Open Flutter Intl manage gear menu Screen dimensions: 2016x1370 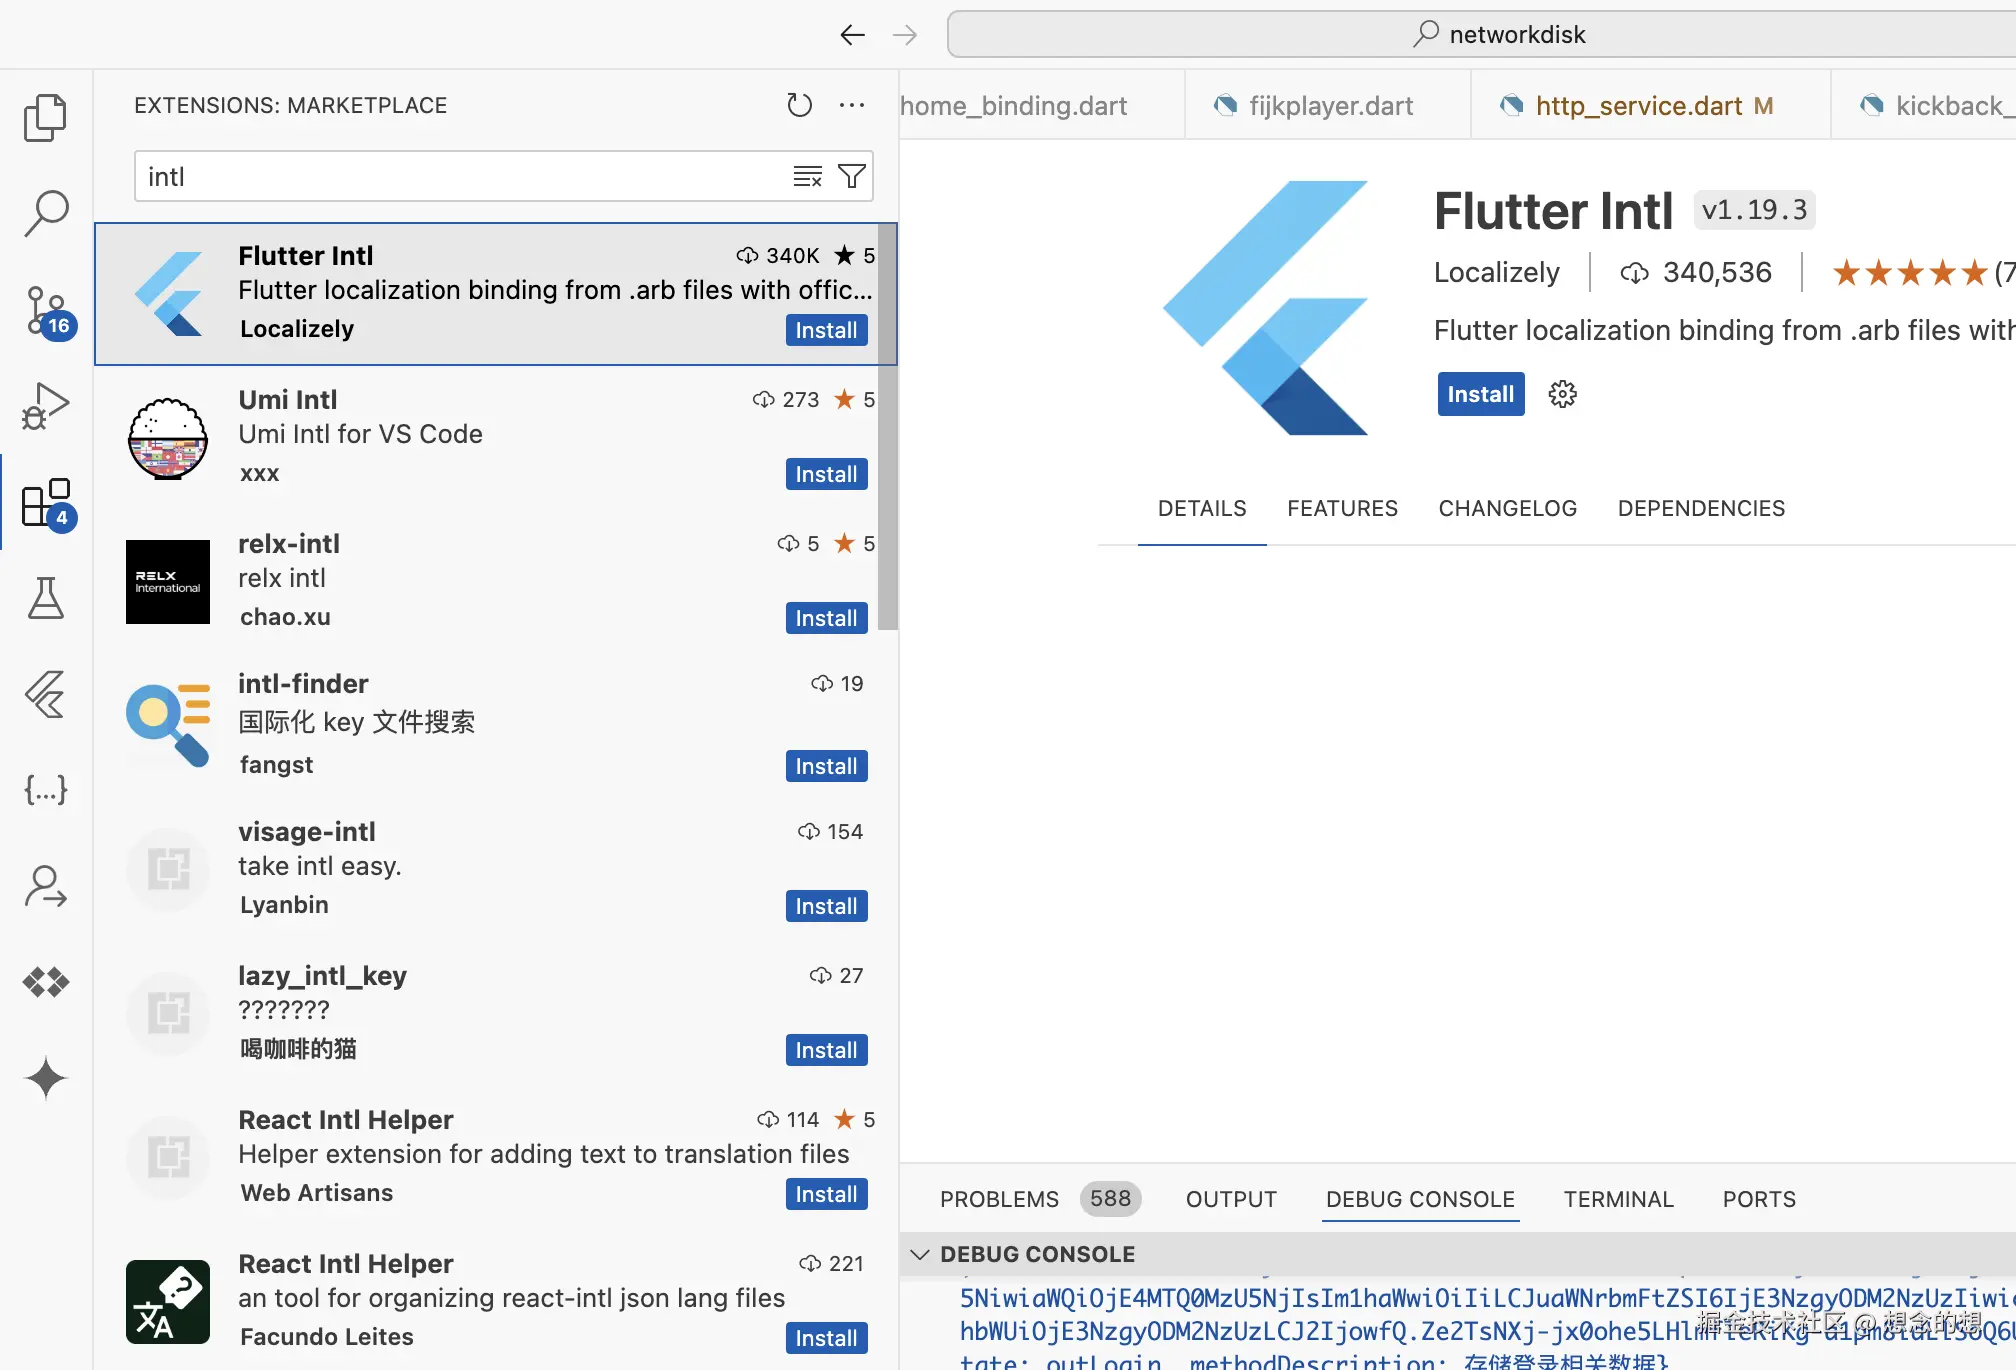(1562, 394)
